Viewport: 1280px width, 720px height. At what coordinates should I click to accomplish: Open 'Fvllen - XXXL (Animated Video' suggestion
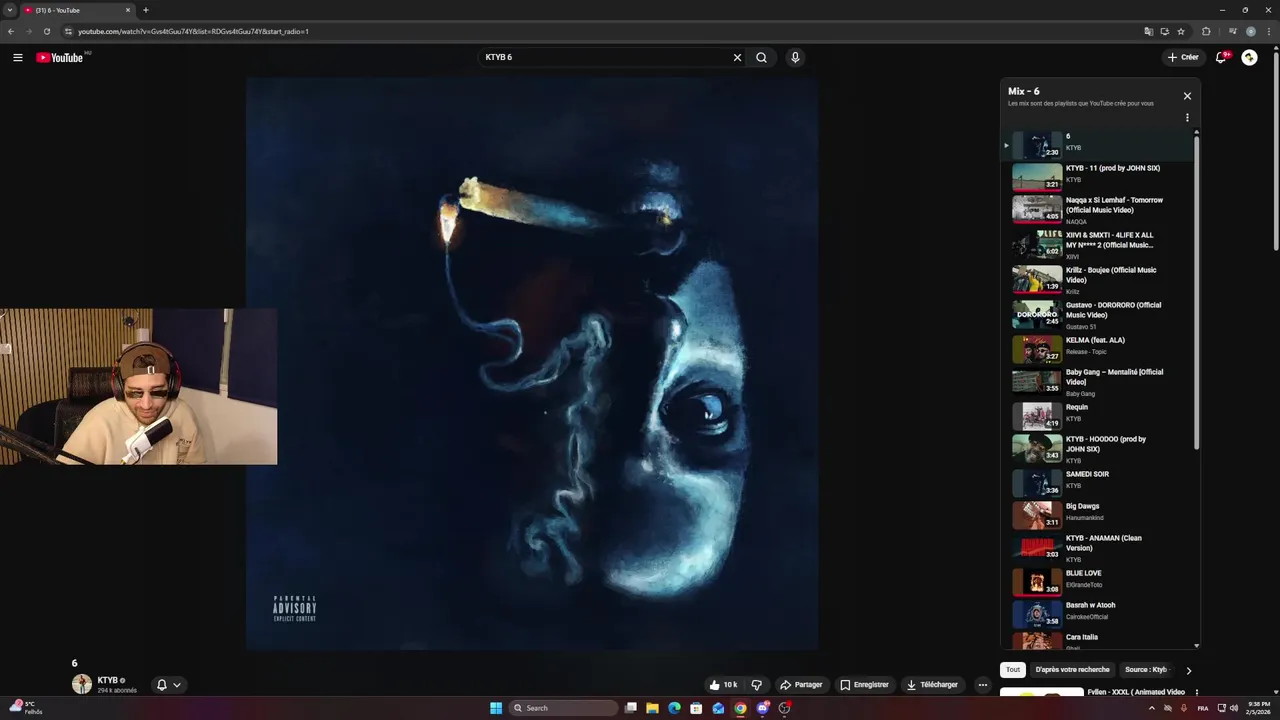[x=1136, y=692]
